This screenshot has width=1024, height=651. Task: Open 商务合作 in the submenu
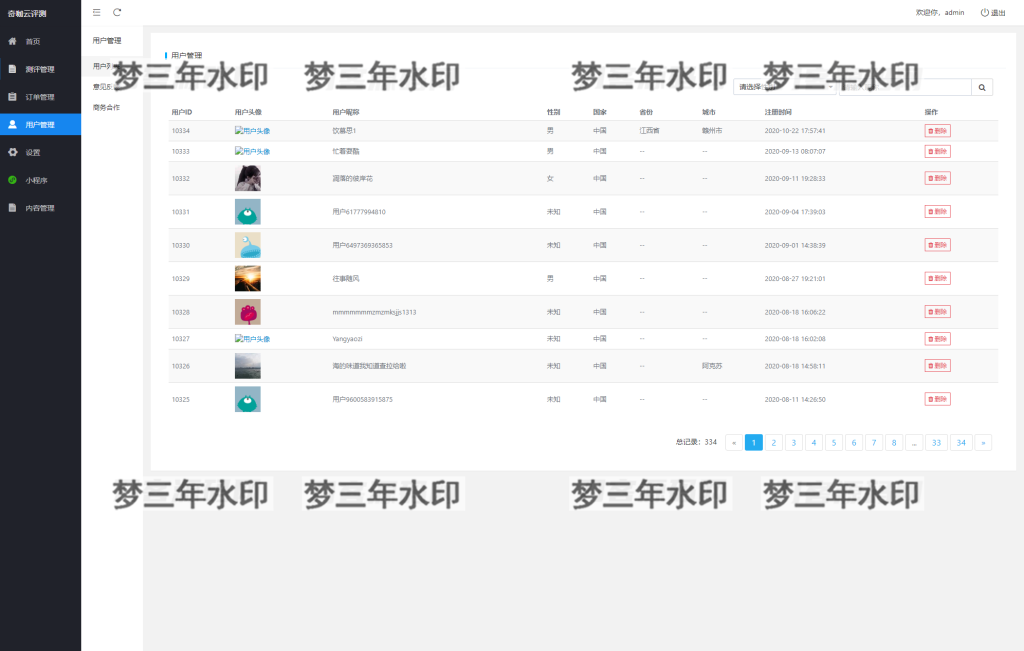click(106, 108)
